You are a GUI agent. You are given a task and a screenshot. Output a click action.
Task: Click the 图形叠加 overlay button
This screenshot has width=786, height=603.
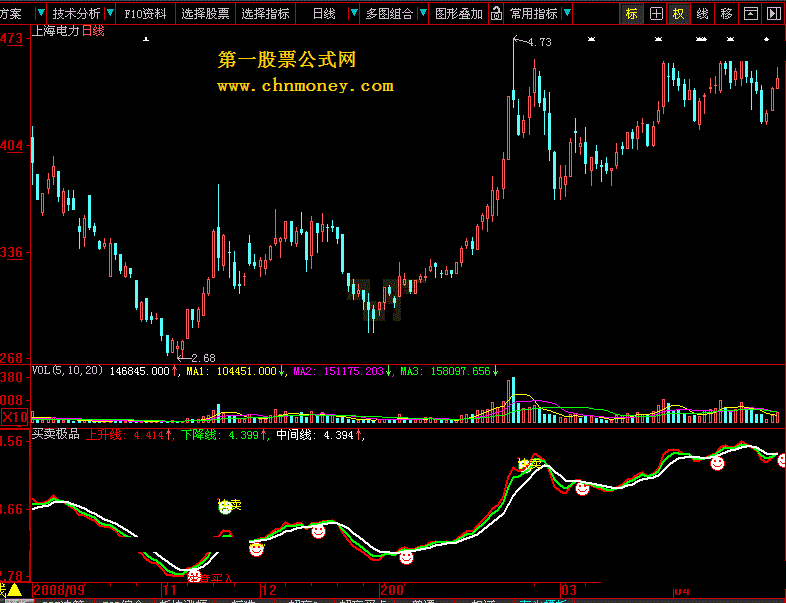pos(459,14)
